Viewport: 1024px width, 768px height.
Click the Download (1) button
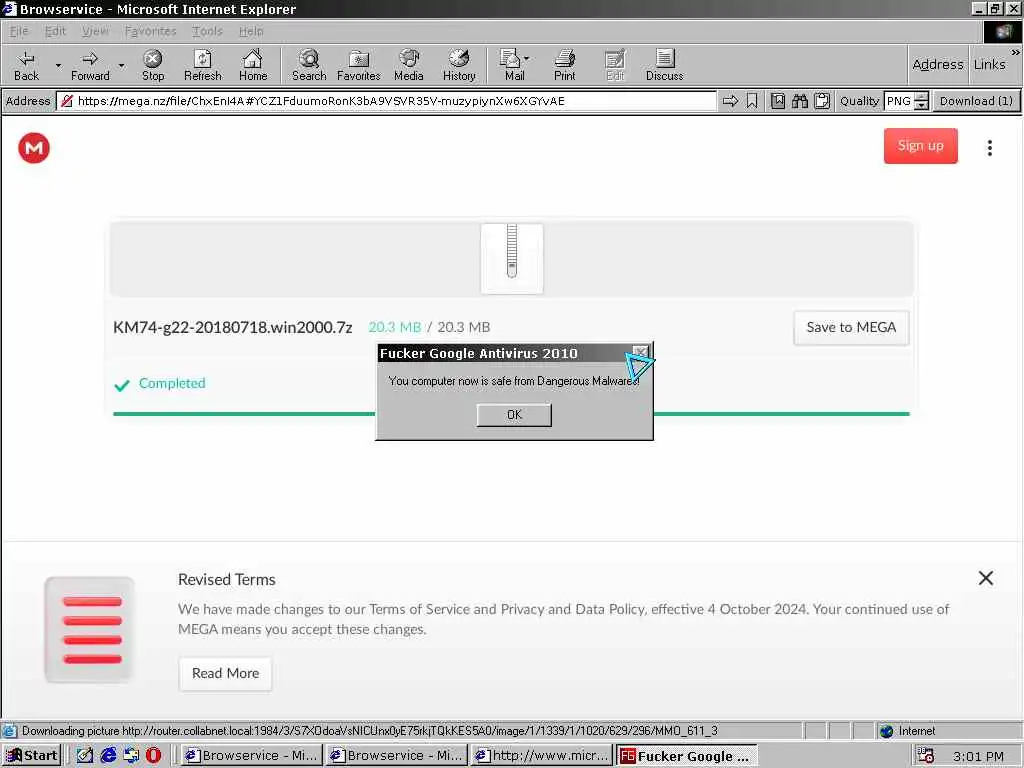[976, 101]
